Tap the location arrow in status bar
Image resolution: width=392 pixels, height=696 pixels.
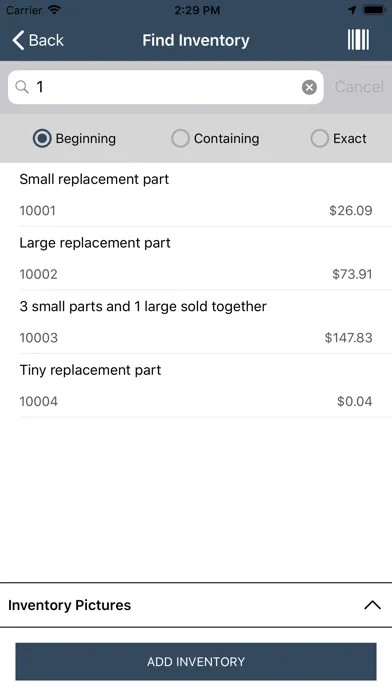pos(352,10)
